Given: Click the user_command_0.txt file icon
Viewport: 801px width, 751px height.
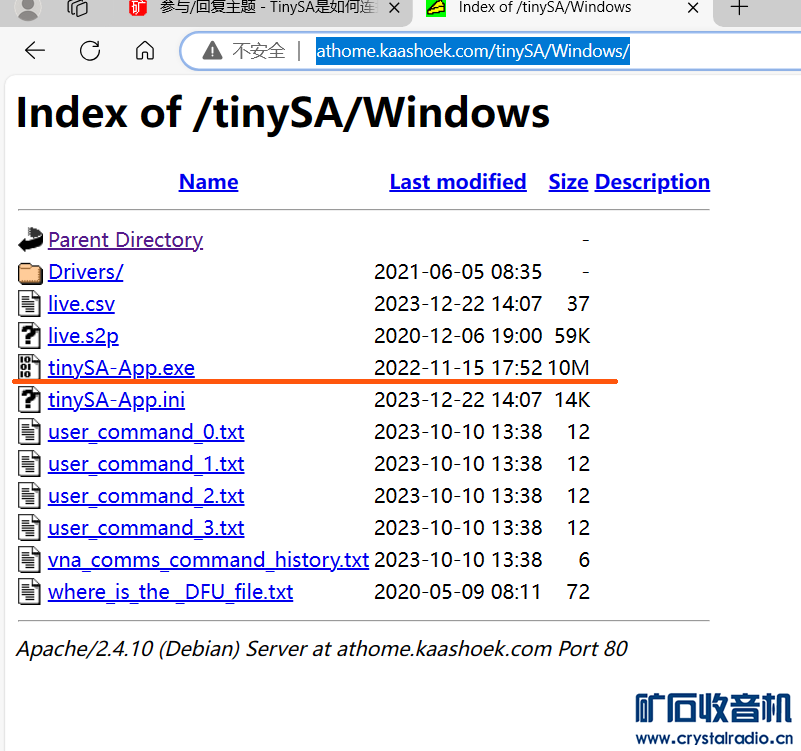Looking at the screenshot, I should 29,432.
